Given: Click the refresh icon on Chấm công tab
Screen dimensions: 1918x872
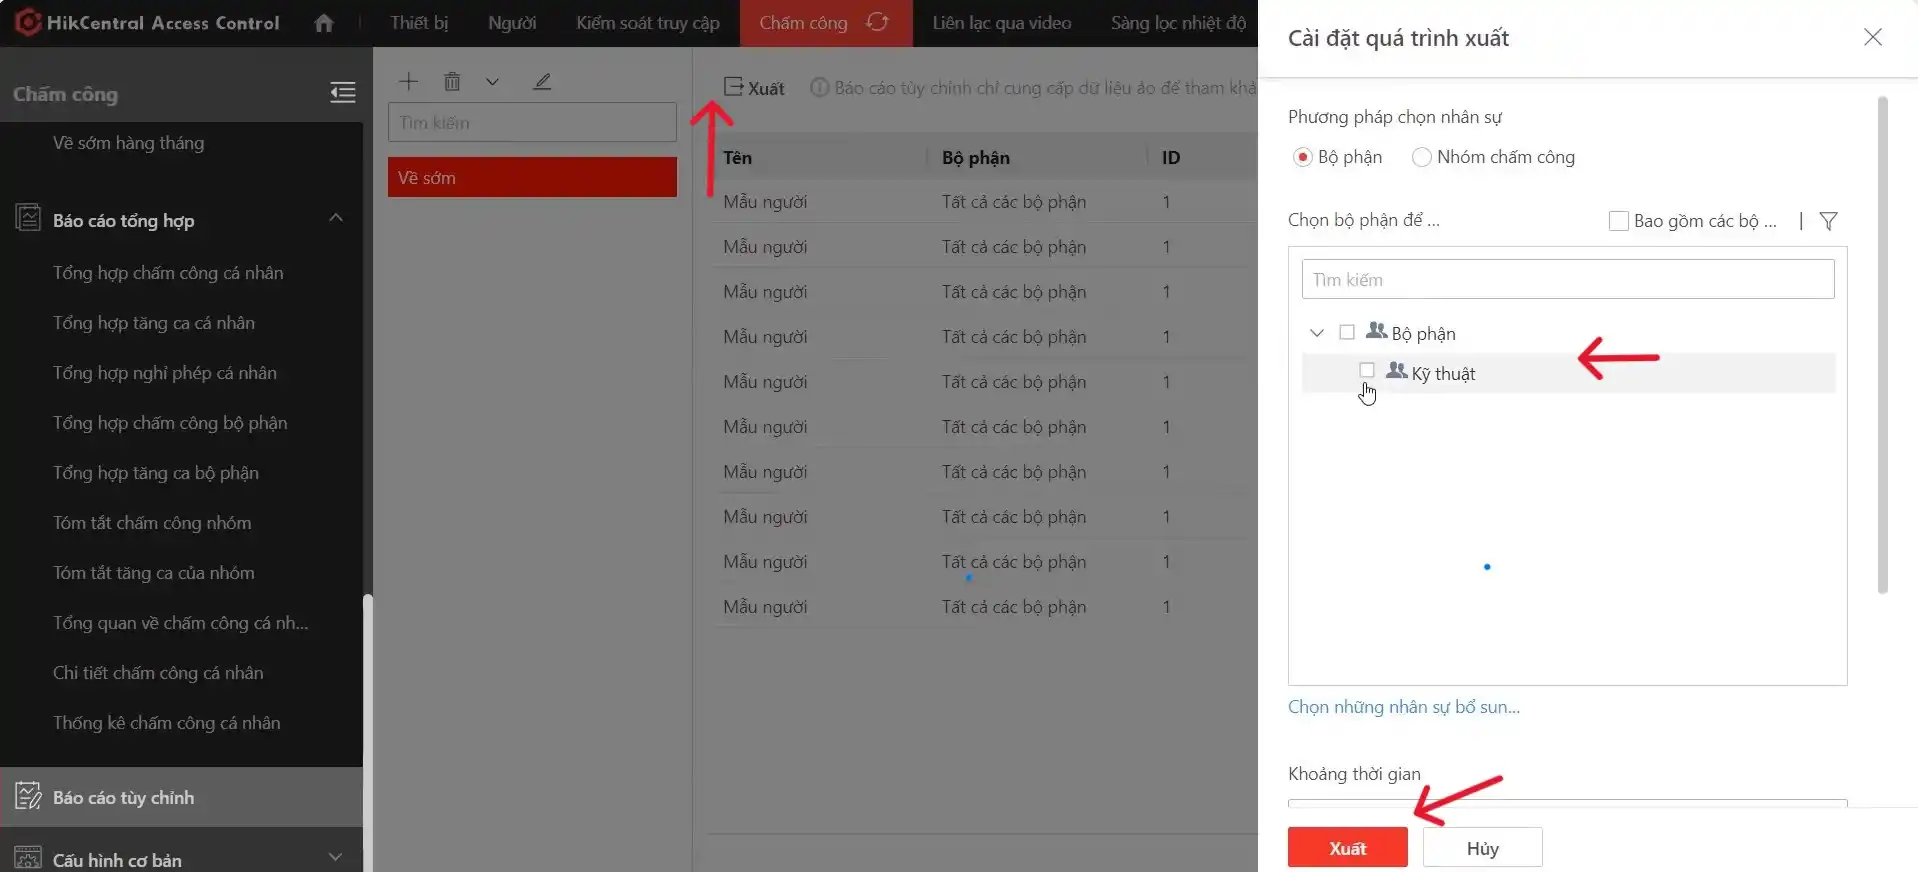Looking at the screenshot, I should [877, 22].
